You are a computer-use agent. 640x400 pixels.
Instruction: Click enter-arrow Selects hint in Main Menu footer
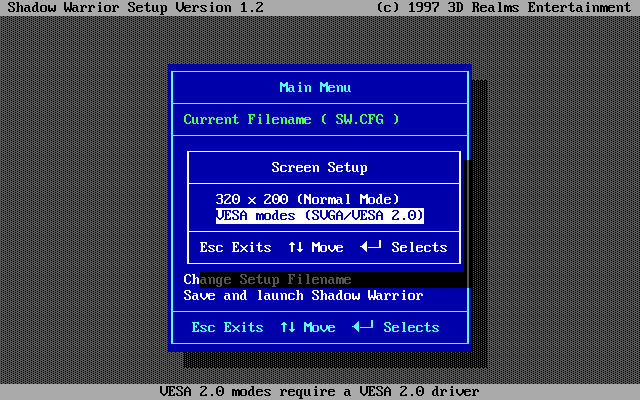pyautogui.click(x=396, y=327)
